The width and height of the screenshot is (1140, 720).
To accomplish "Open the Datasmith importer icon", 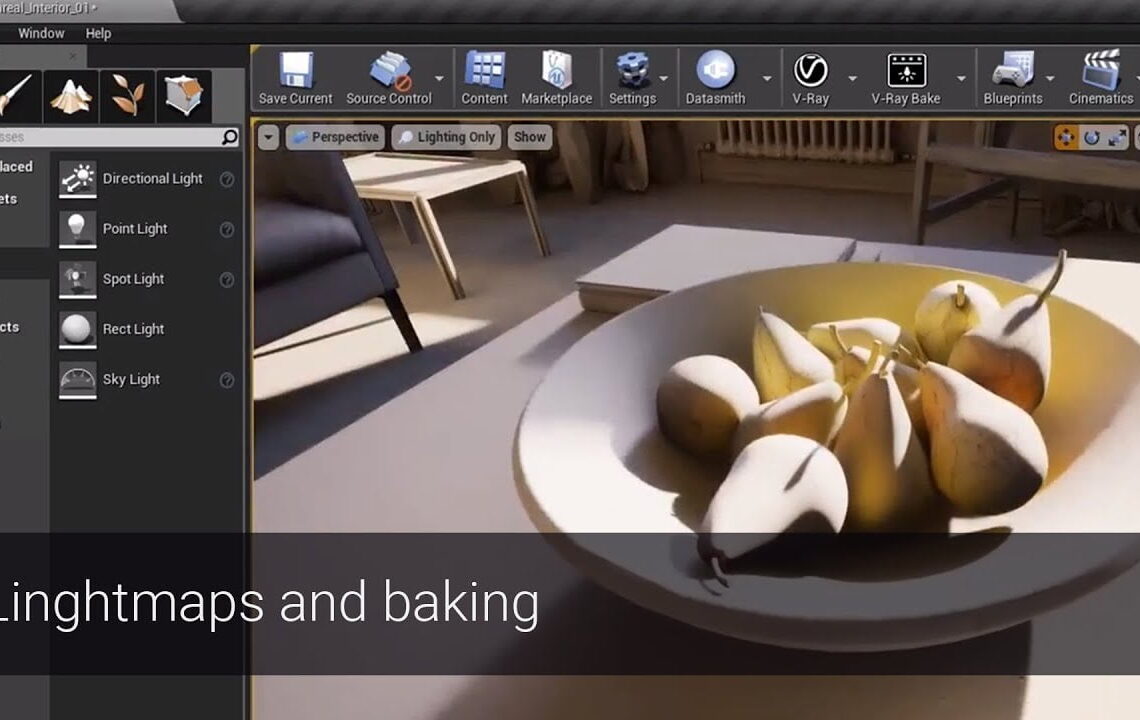I will coord(716,72).
